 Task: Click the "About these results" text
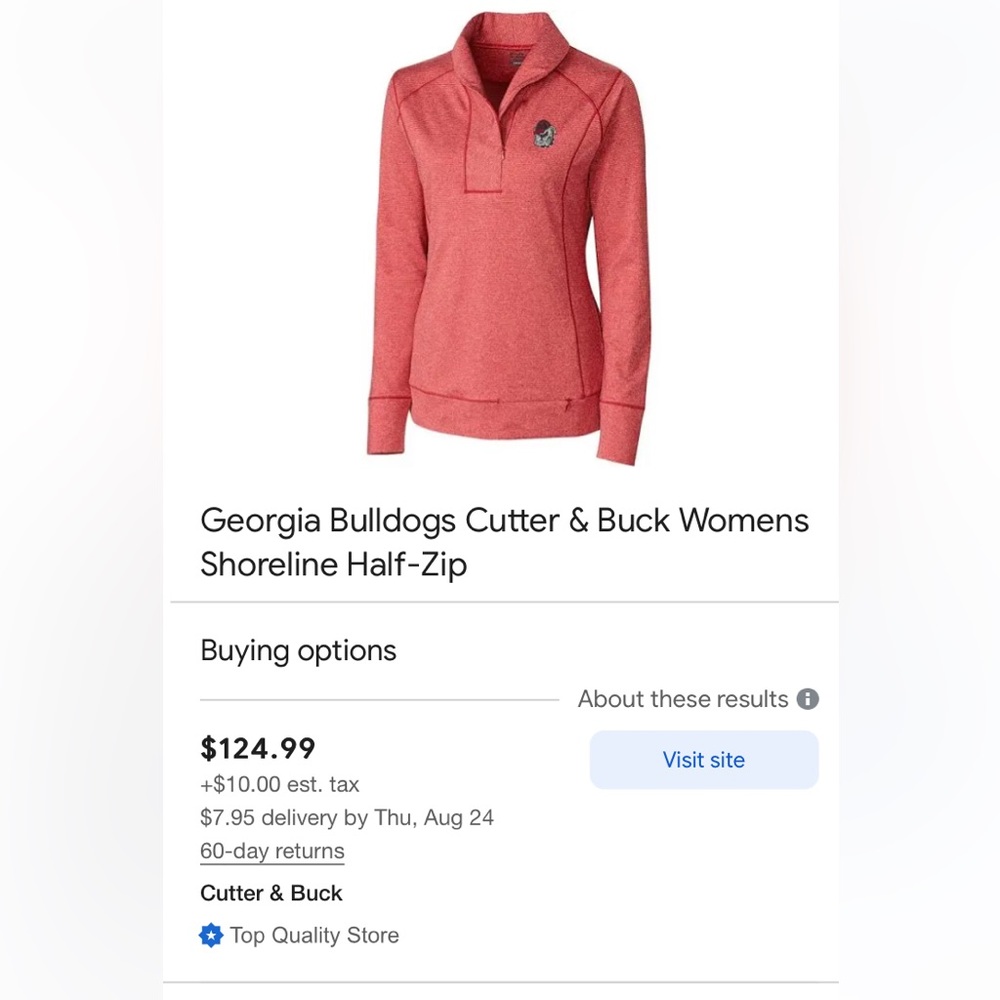[684, 699]
